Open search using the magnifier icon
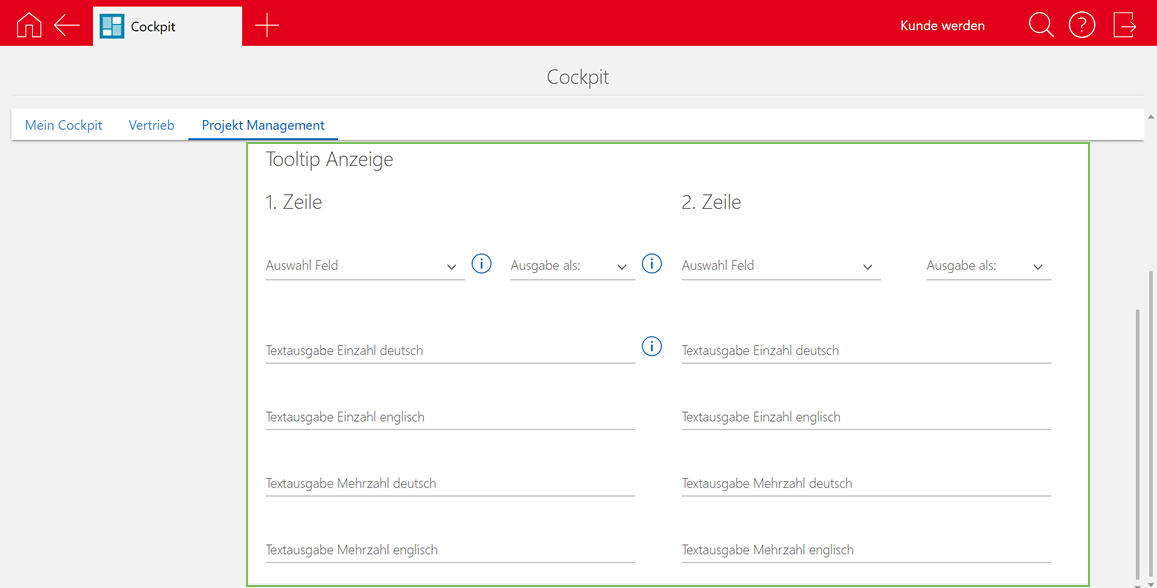This screenshot has height=588, width=1157. click(1040, 24)
